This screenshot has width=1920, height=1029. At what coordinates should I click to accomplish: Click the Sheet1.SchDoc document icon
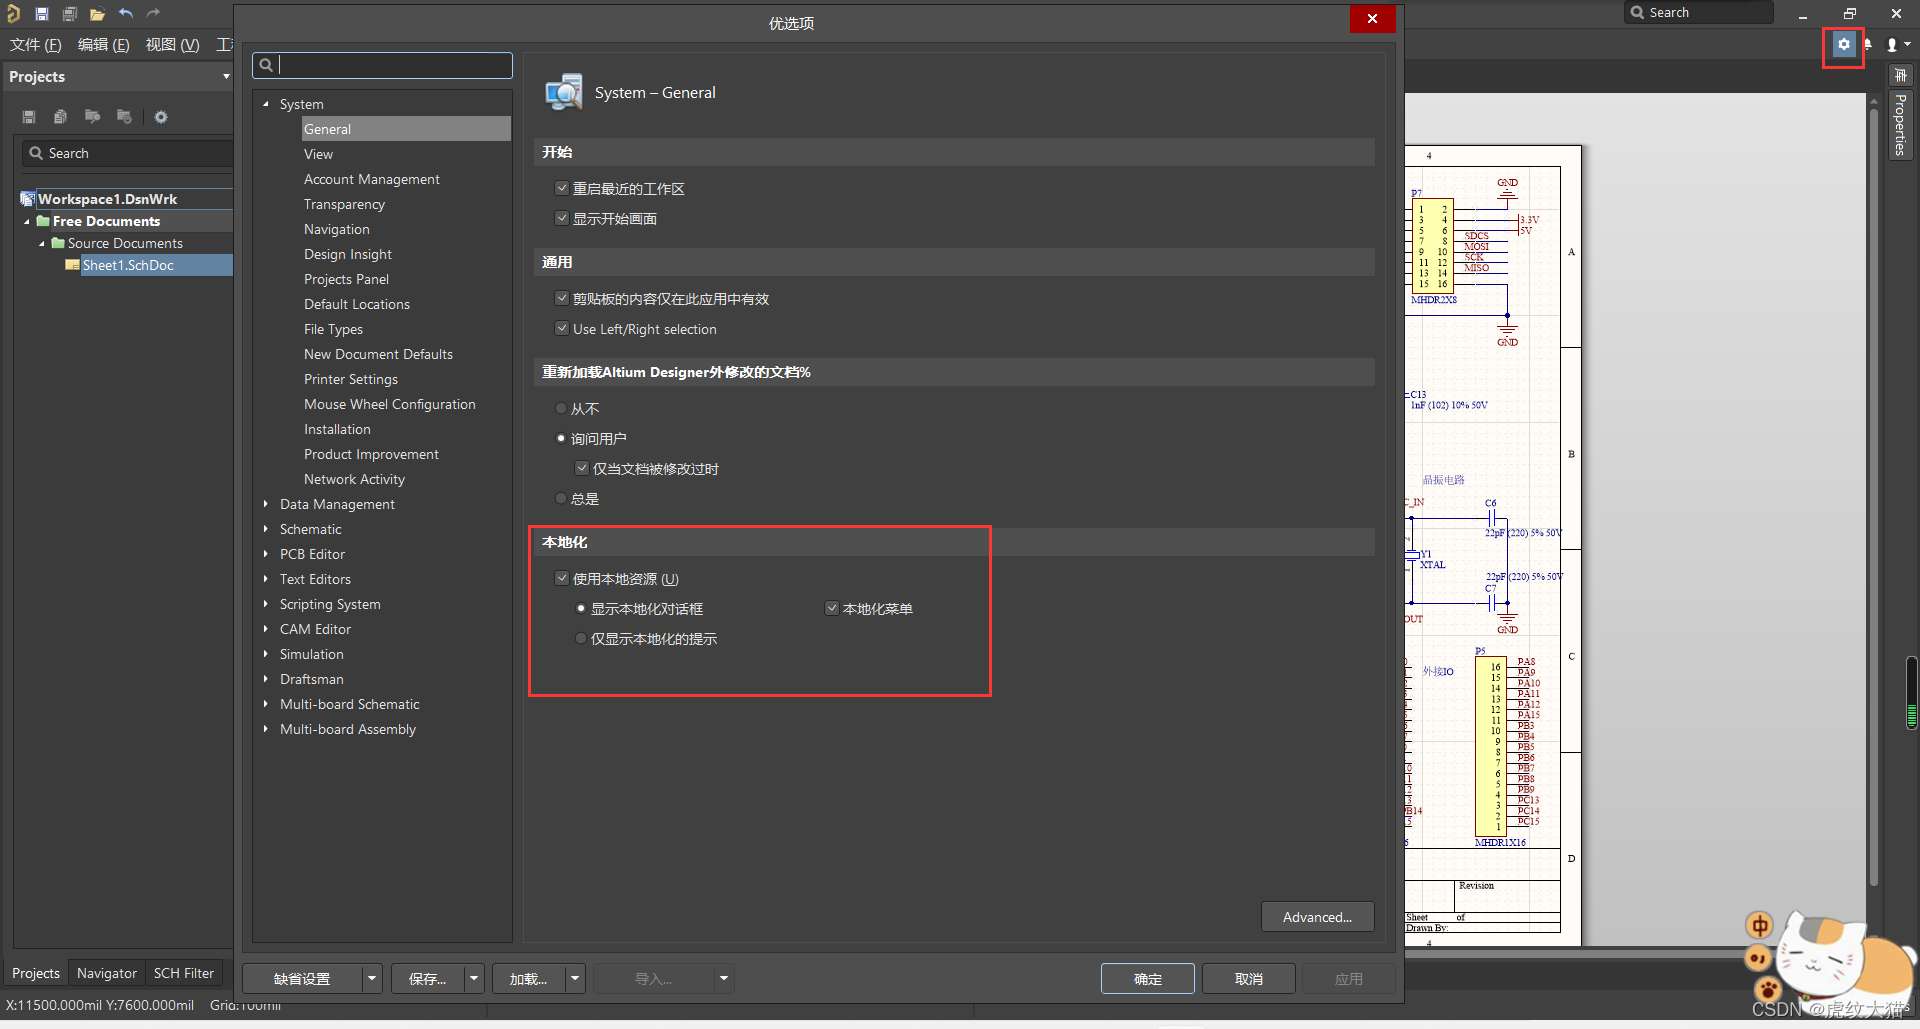pyautogui.click(x=72, y=265)
